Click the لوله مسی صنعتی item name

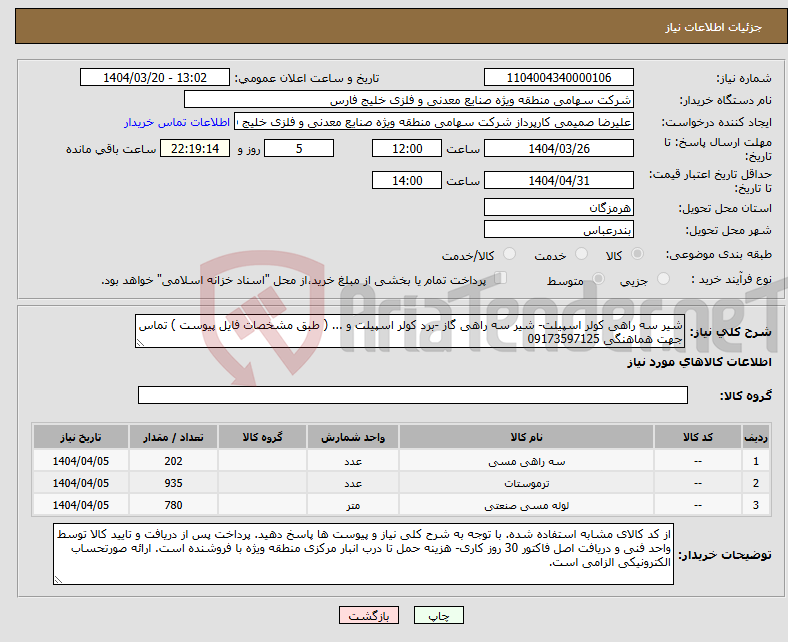coord(526,505)
